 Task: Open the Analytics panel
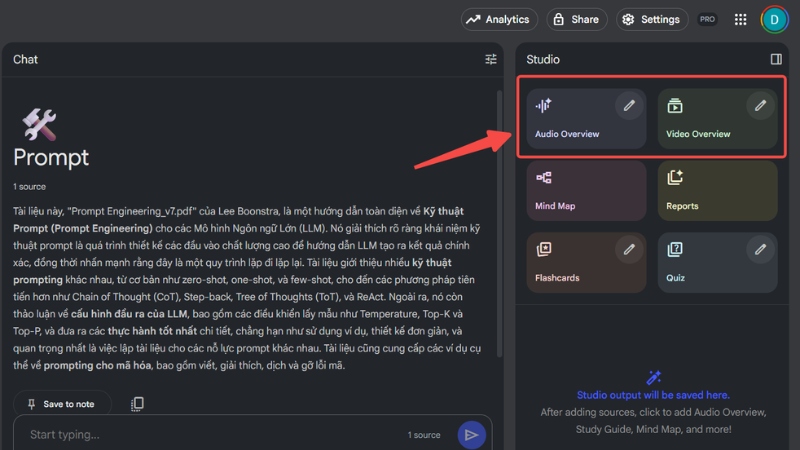tap(499, 19)
